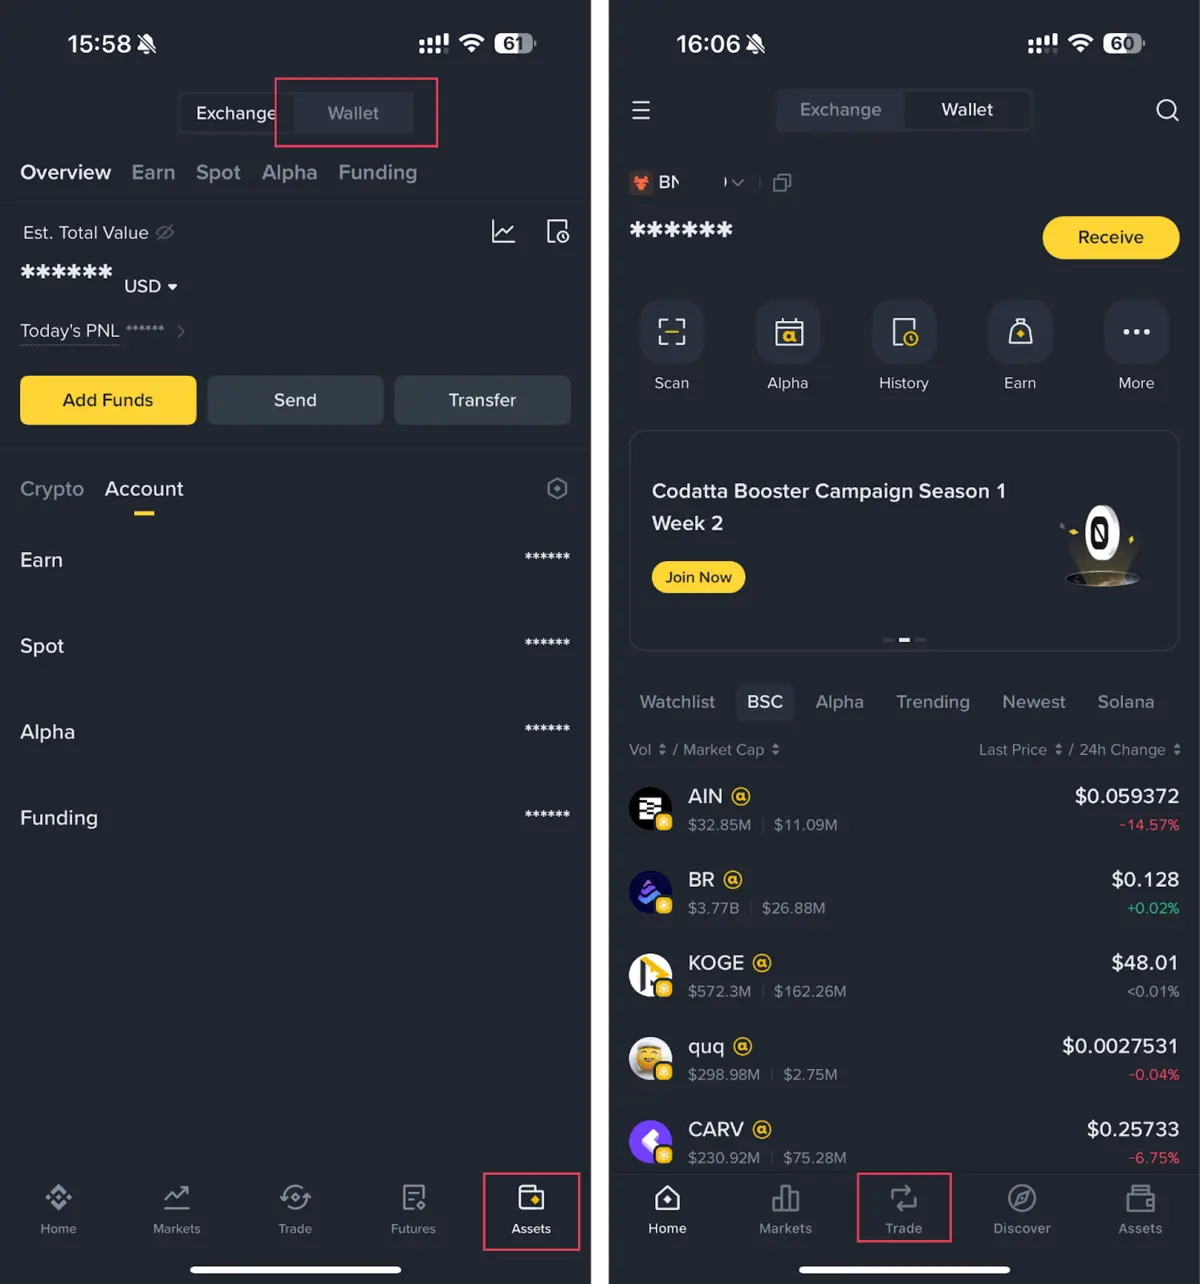Viewport: 1200px width, 1284px height.
Task: Switch toggle to Exchange on right screen
Action: pyautogui.click(x=840, y=110)
